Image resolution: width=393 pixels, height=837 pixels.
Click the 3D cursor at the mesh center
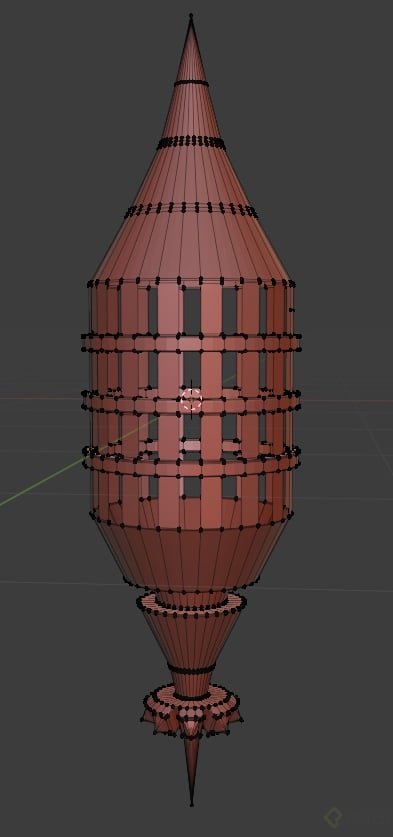191,399
